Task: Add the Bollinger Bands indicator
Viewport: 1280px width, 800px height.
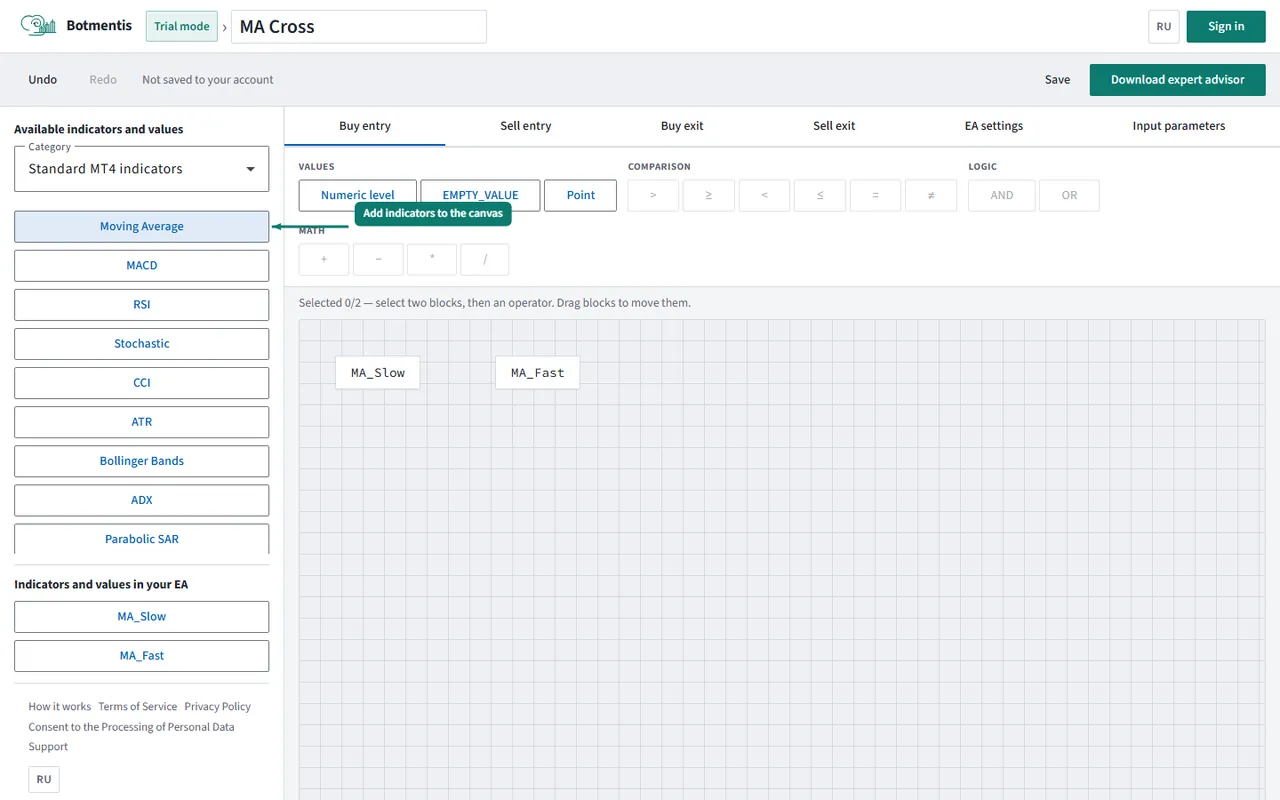Action: click(142, 461)
